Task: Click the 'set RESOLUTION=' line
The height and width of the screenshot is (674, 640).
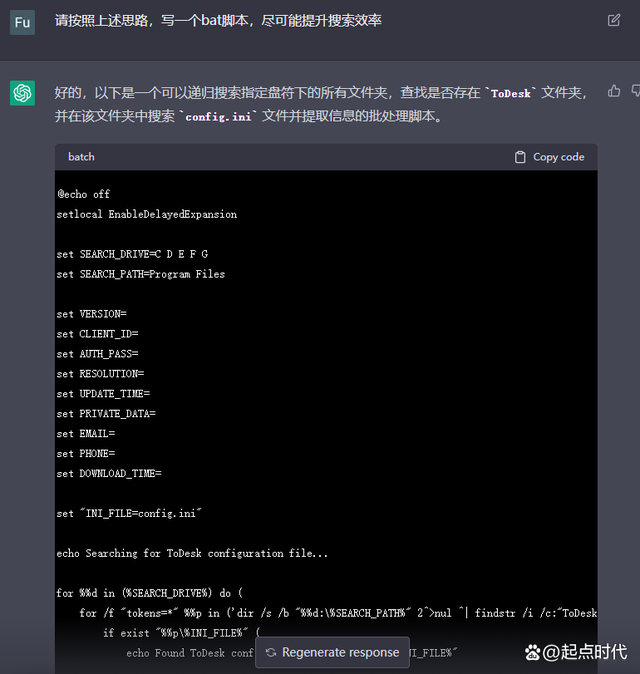Action: (x=100, y=374)
